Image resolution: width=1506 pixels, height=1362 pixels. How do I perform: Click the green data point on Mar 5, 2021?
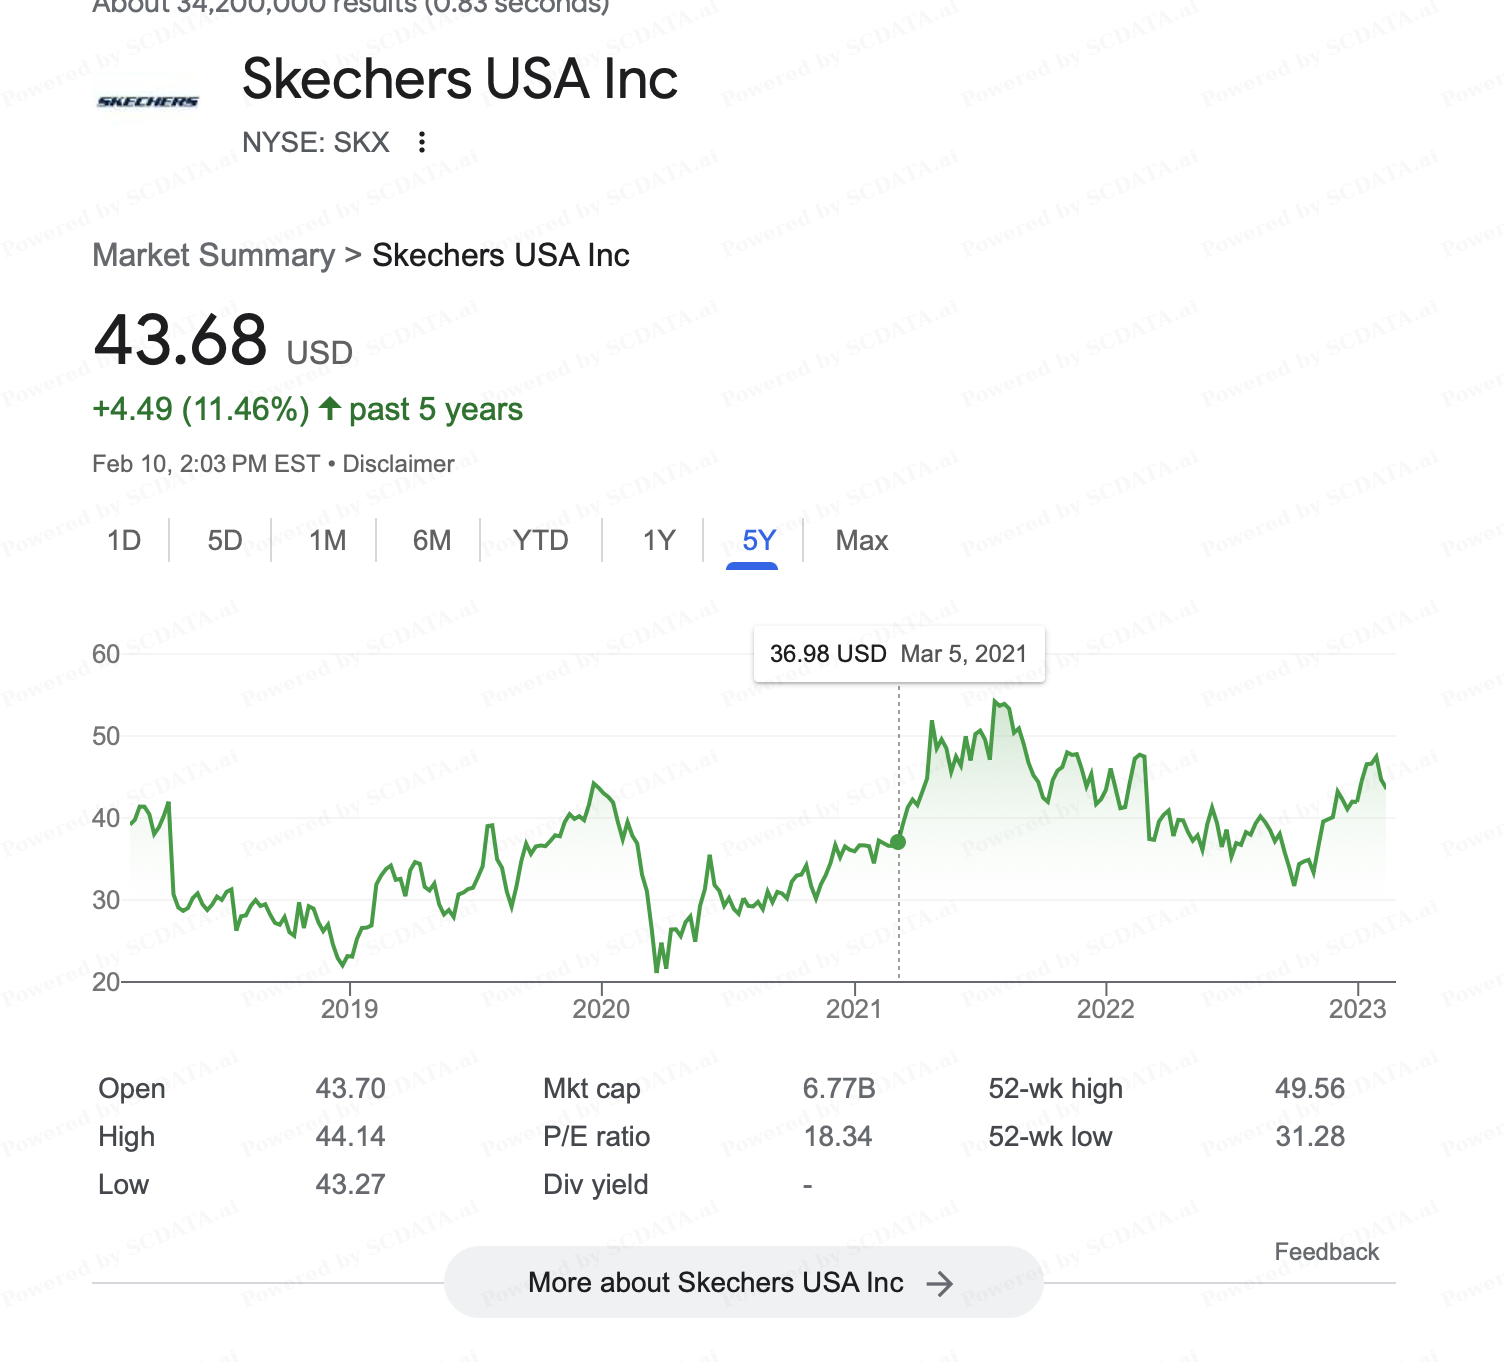[898, 842]
